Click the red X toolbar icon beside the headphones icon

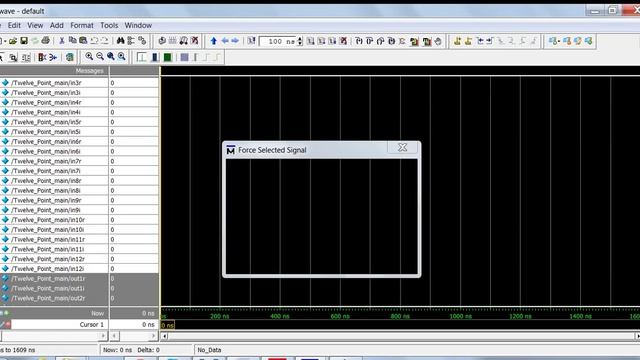(195, 41)
